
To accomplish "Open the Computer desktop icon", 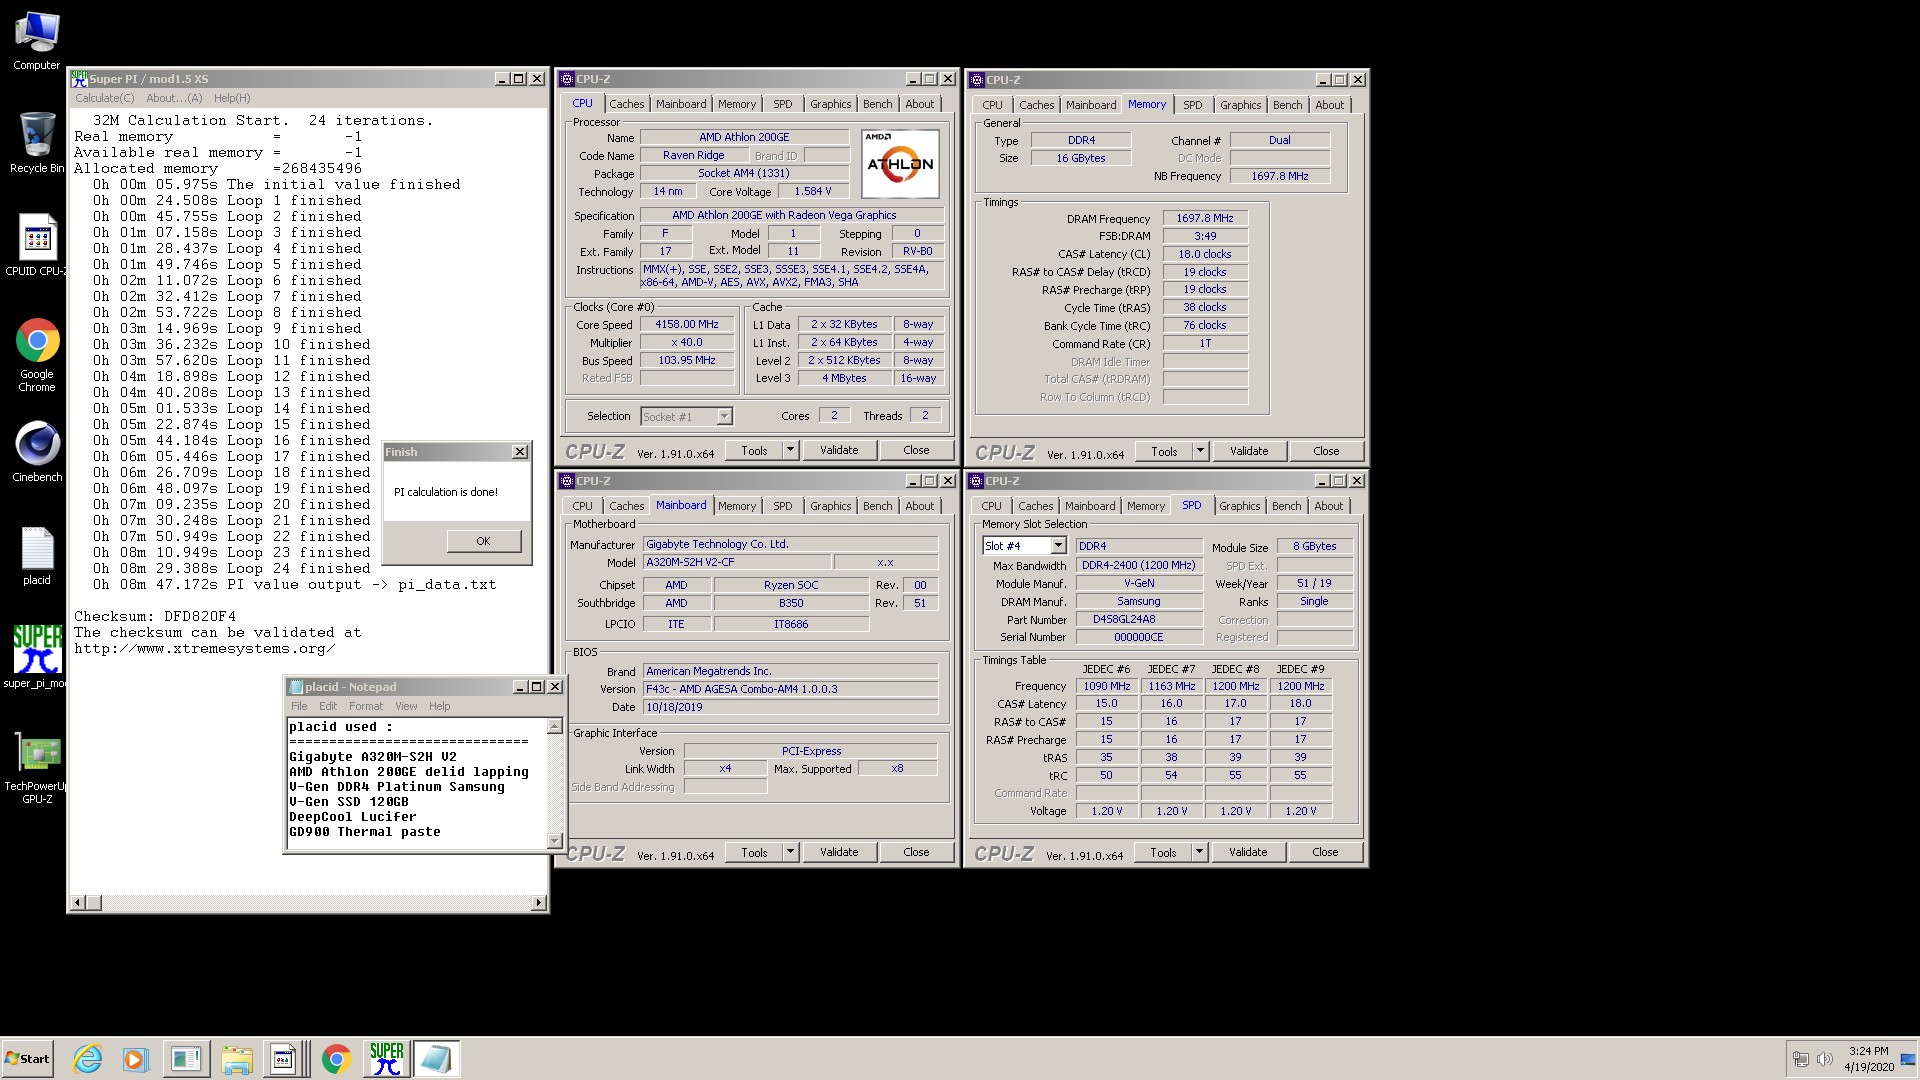I will [37, 41].
